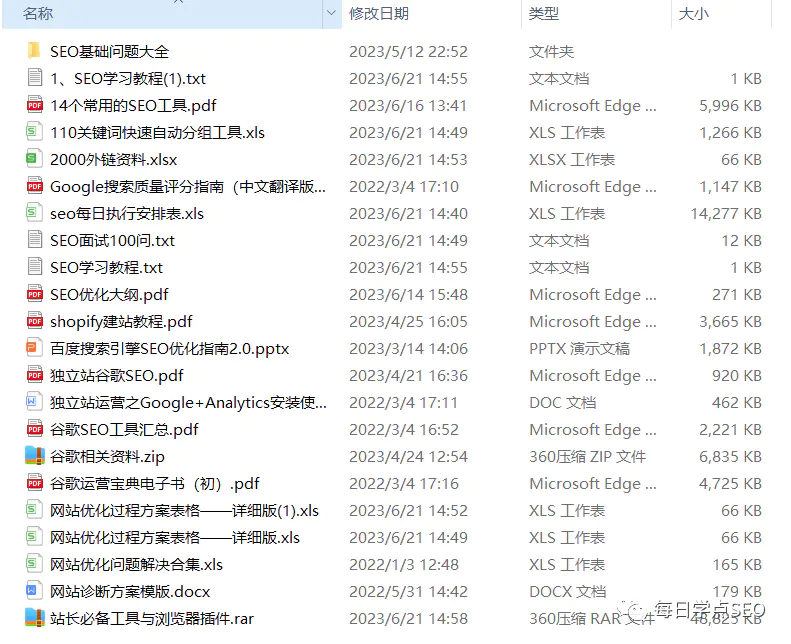
Task: Click the type 360压缩 ZIP 文件
Action: (588, 457)
